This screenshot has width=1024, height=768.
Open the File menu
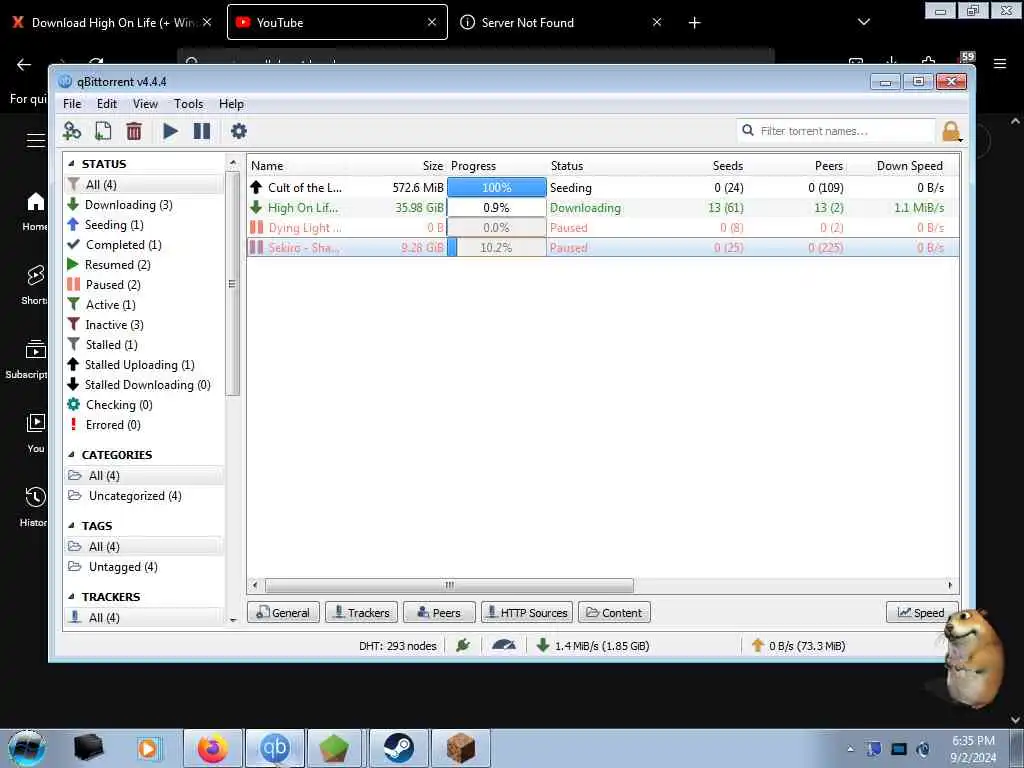[x=72, y=104]
